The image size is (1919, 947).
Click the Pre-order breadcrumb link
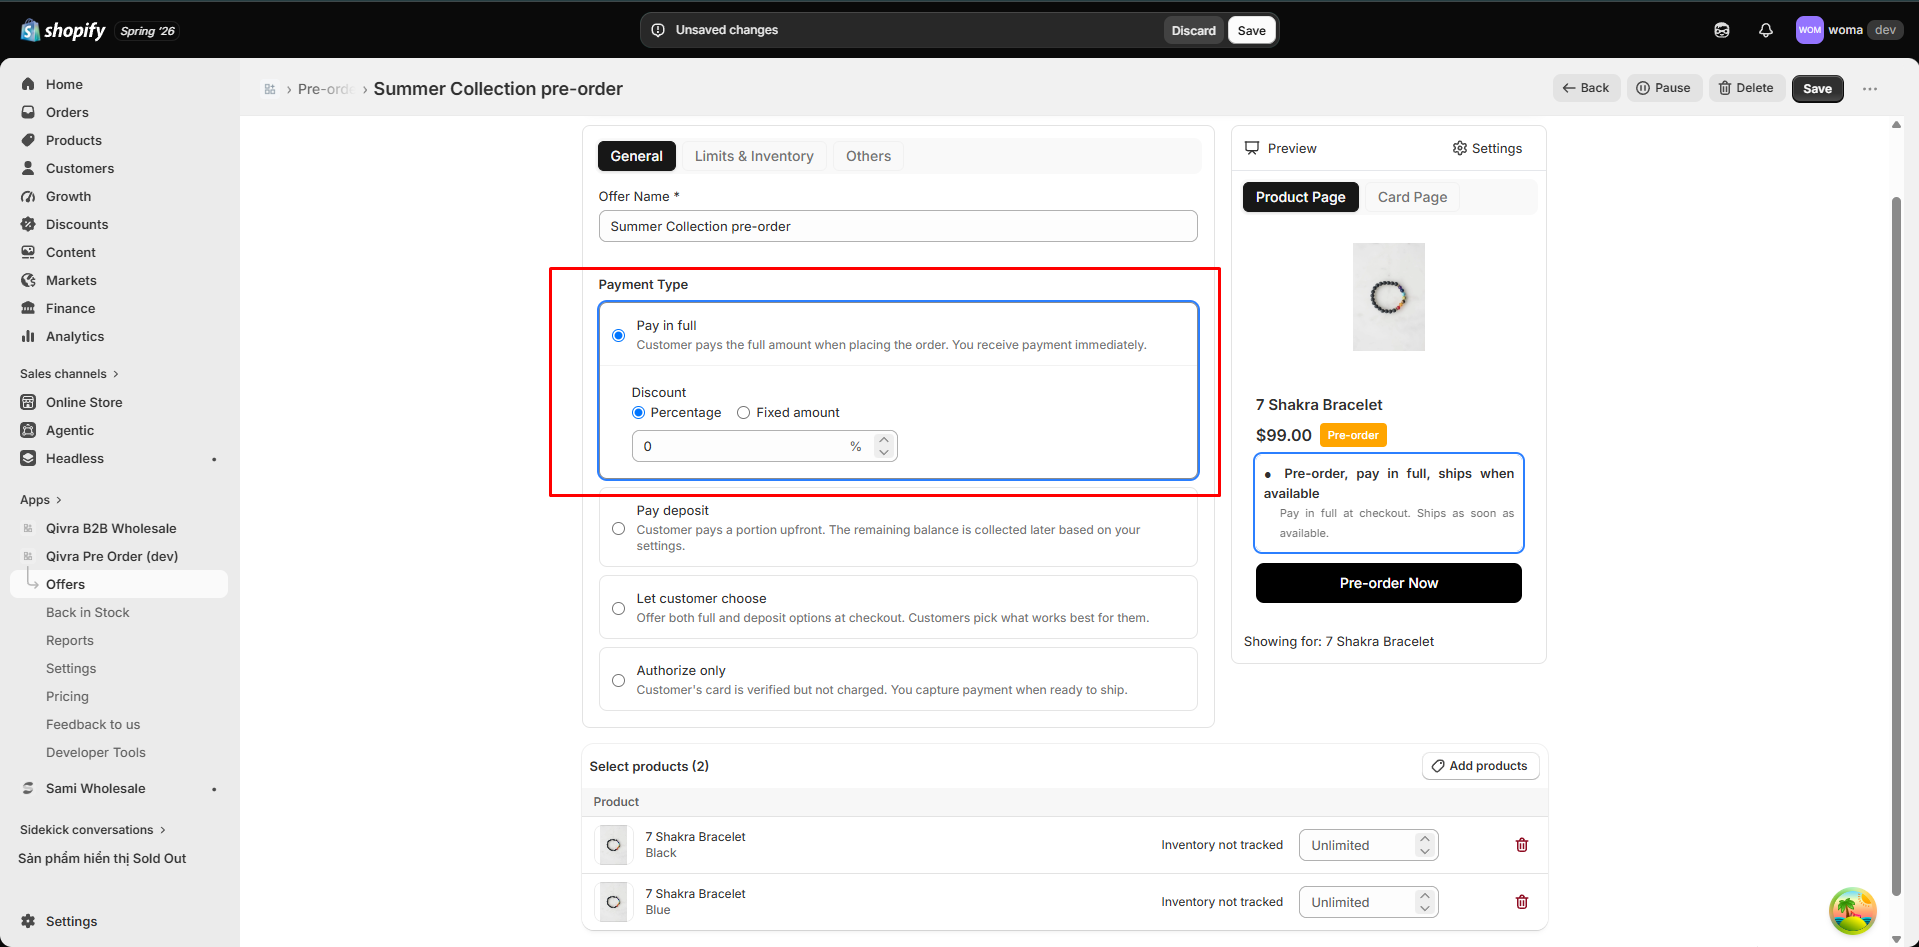coord(325,89)
